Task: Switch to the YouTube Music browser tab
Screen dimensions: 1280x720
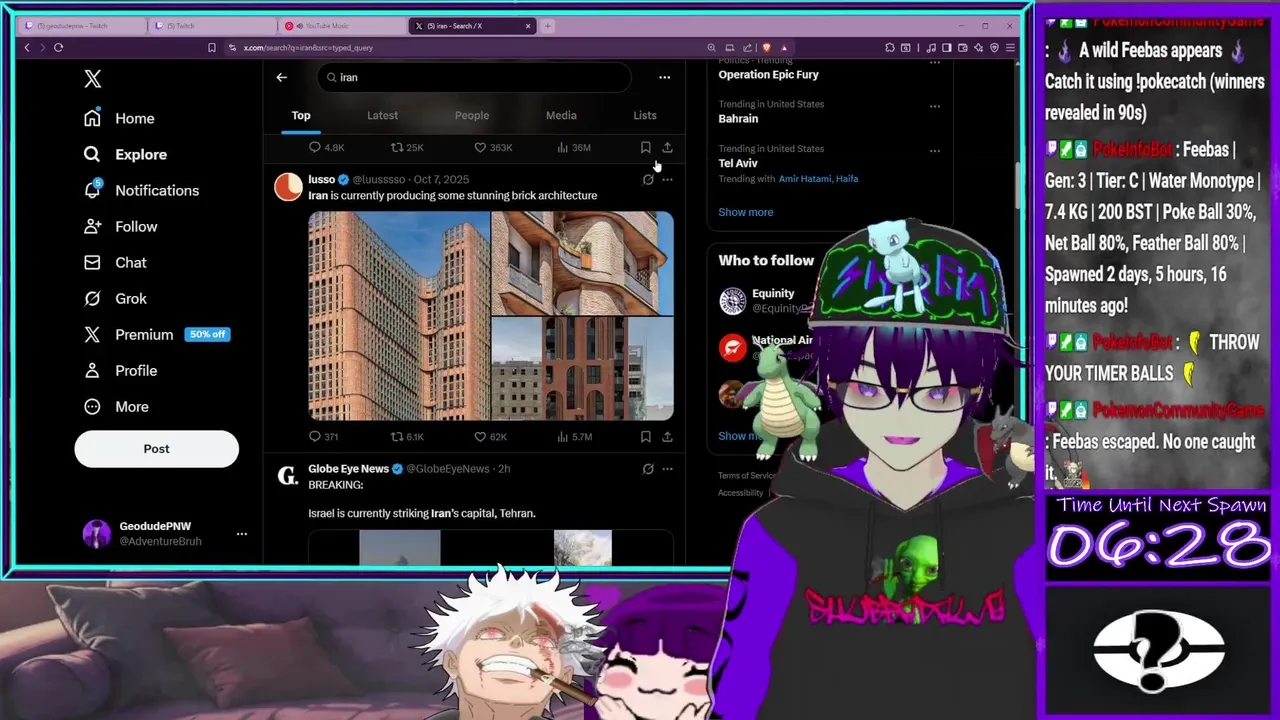Action: click(x=340, y=26)
